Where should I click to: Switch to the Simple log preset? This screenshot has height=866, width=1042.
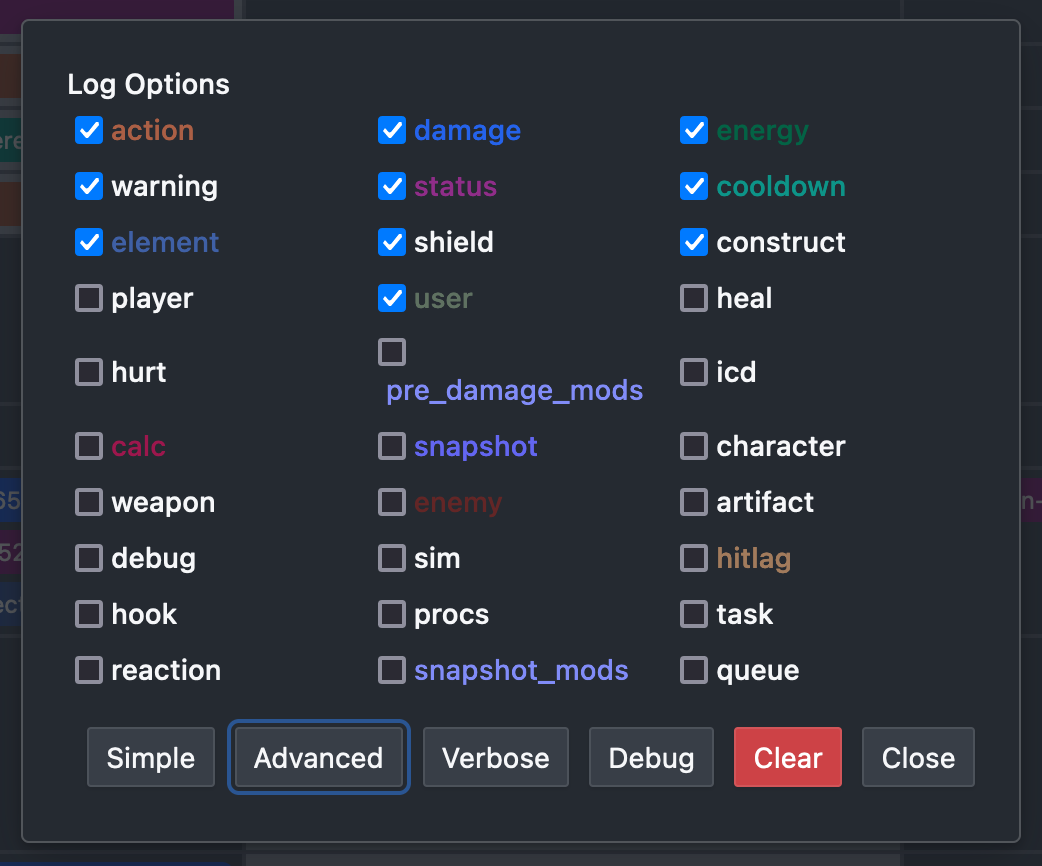(x=150, y=757)
